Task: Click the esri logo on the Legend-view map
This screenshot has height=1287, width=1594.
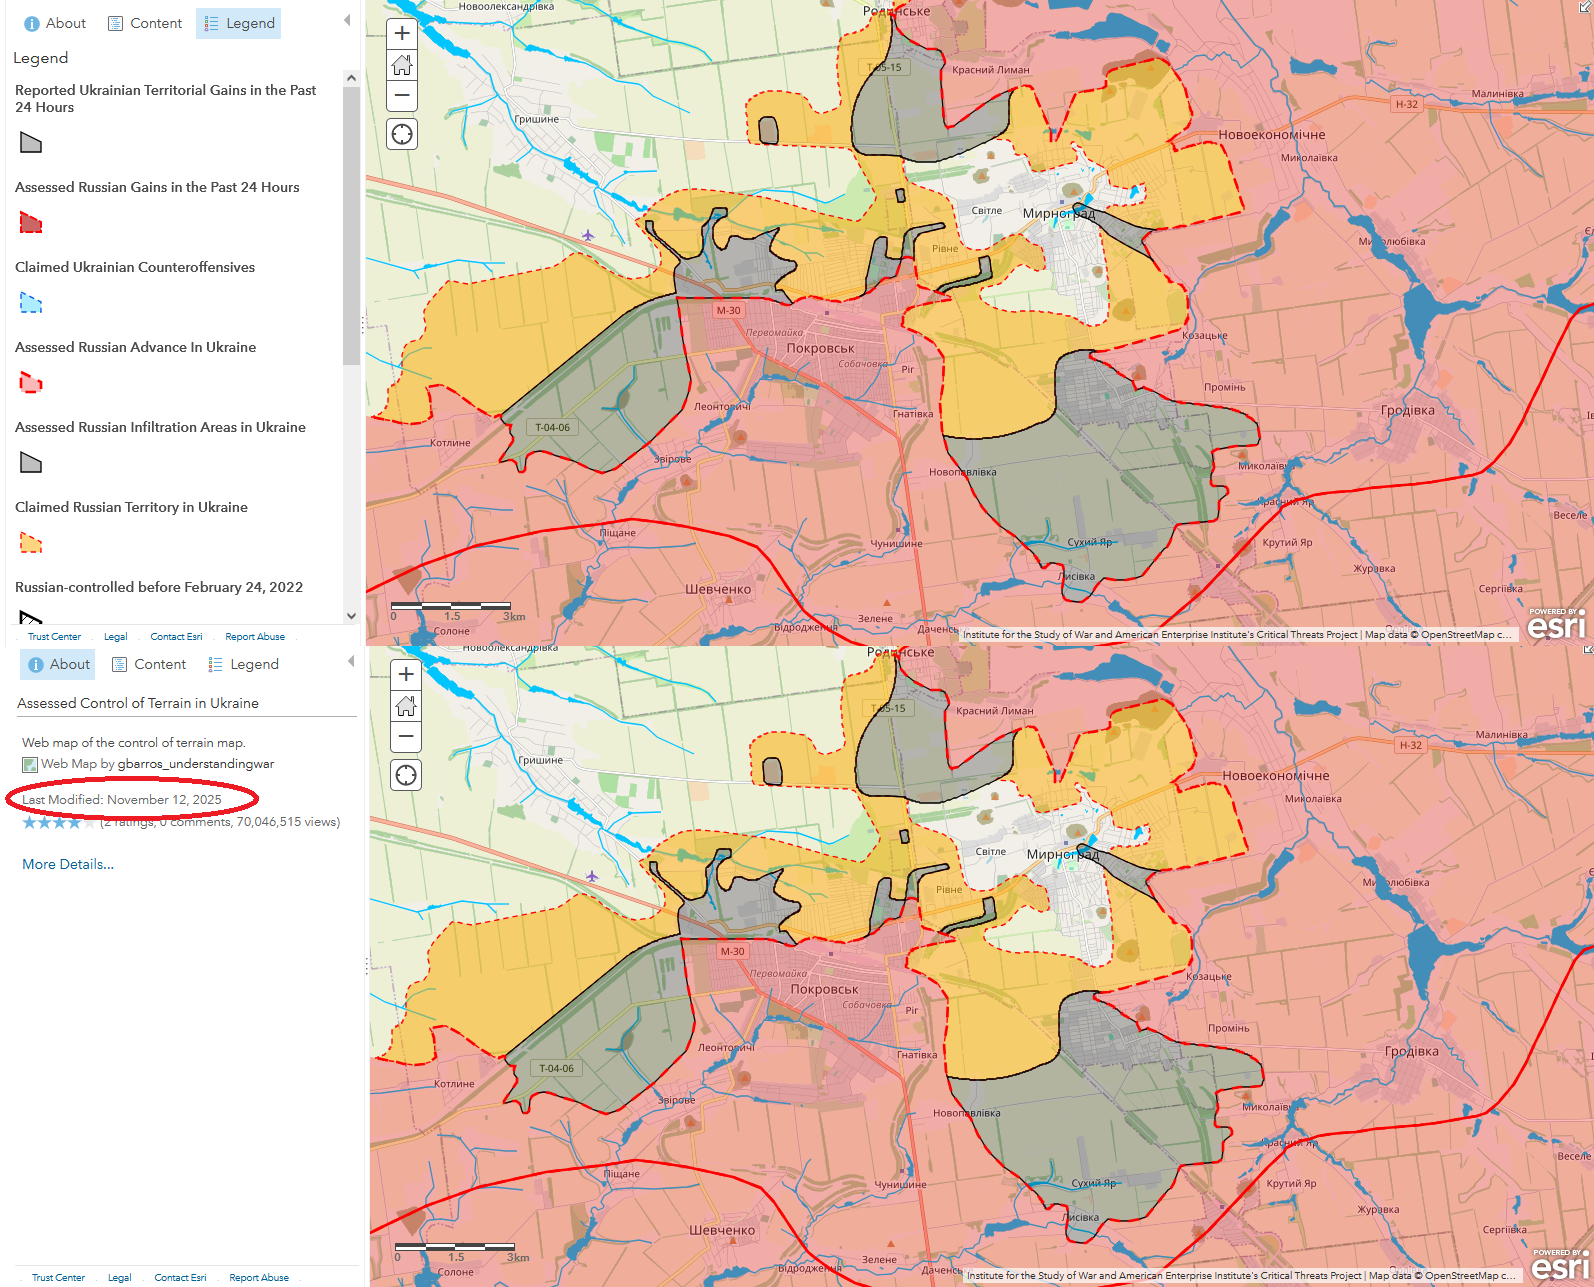Action: (x=1557, y=624)
